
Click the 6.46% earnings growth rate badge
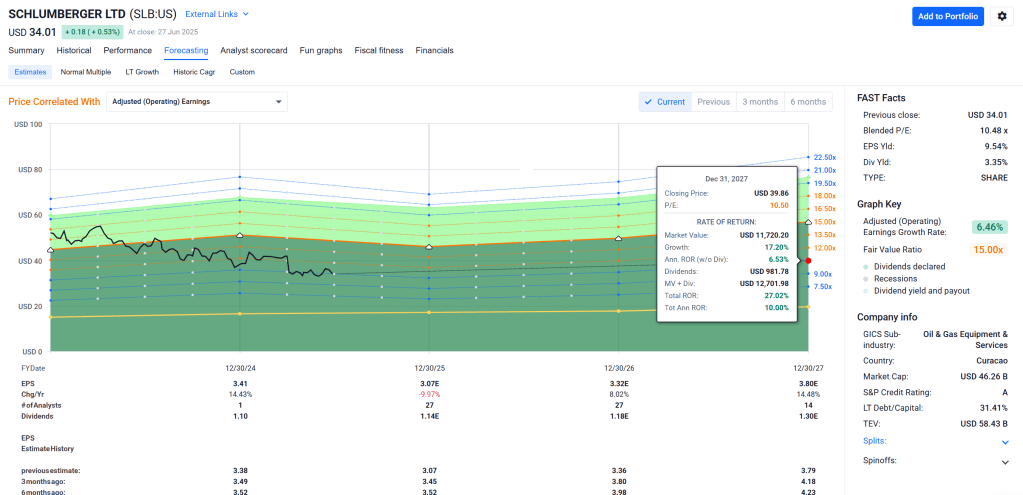pos(988,227)
